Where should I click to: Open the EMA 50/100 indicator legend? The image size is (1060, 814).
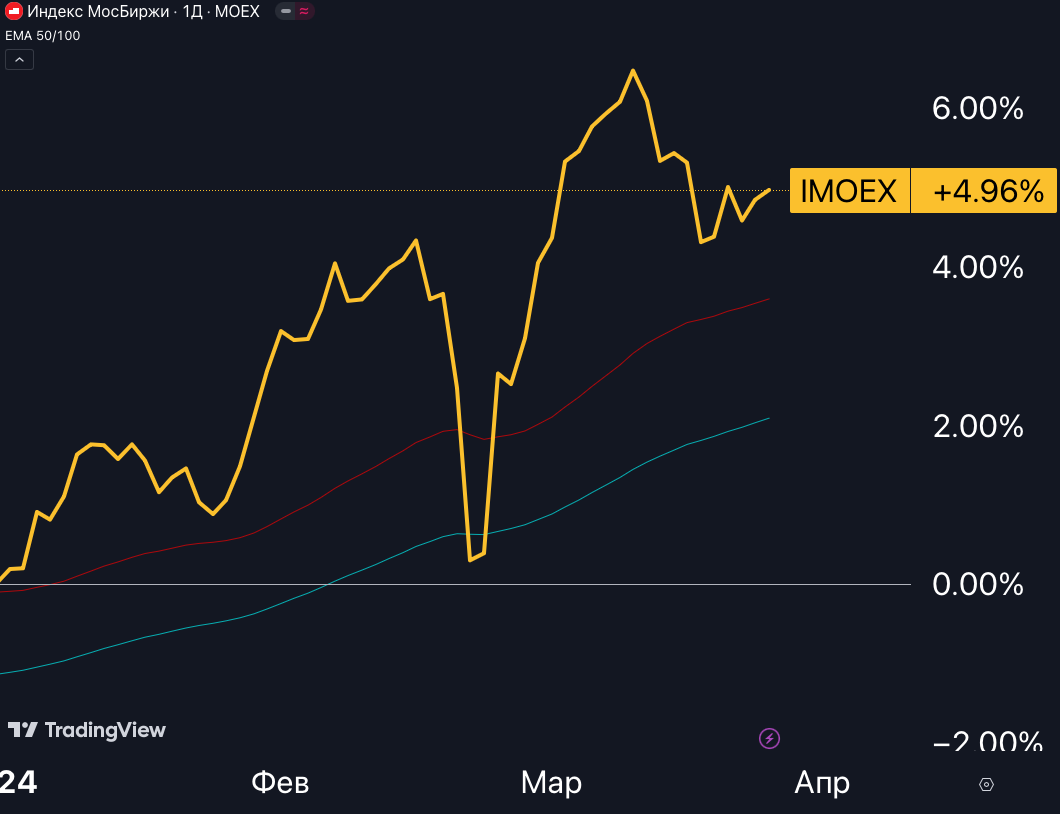click(x=43, y=36)
